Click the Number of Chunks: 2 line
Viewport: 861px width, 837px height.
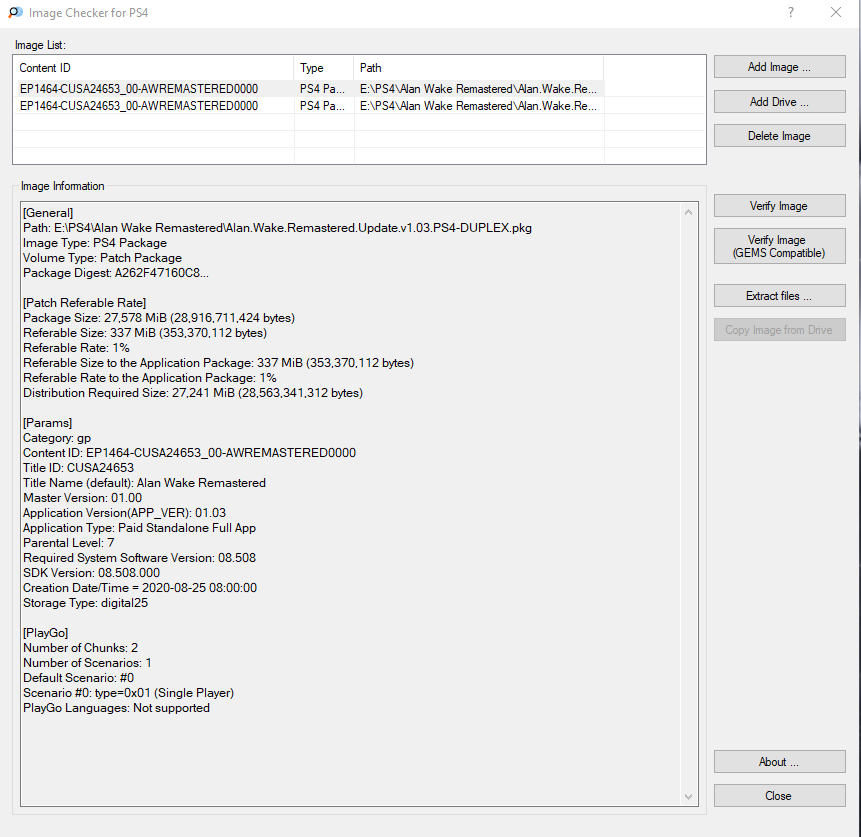81,648
